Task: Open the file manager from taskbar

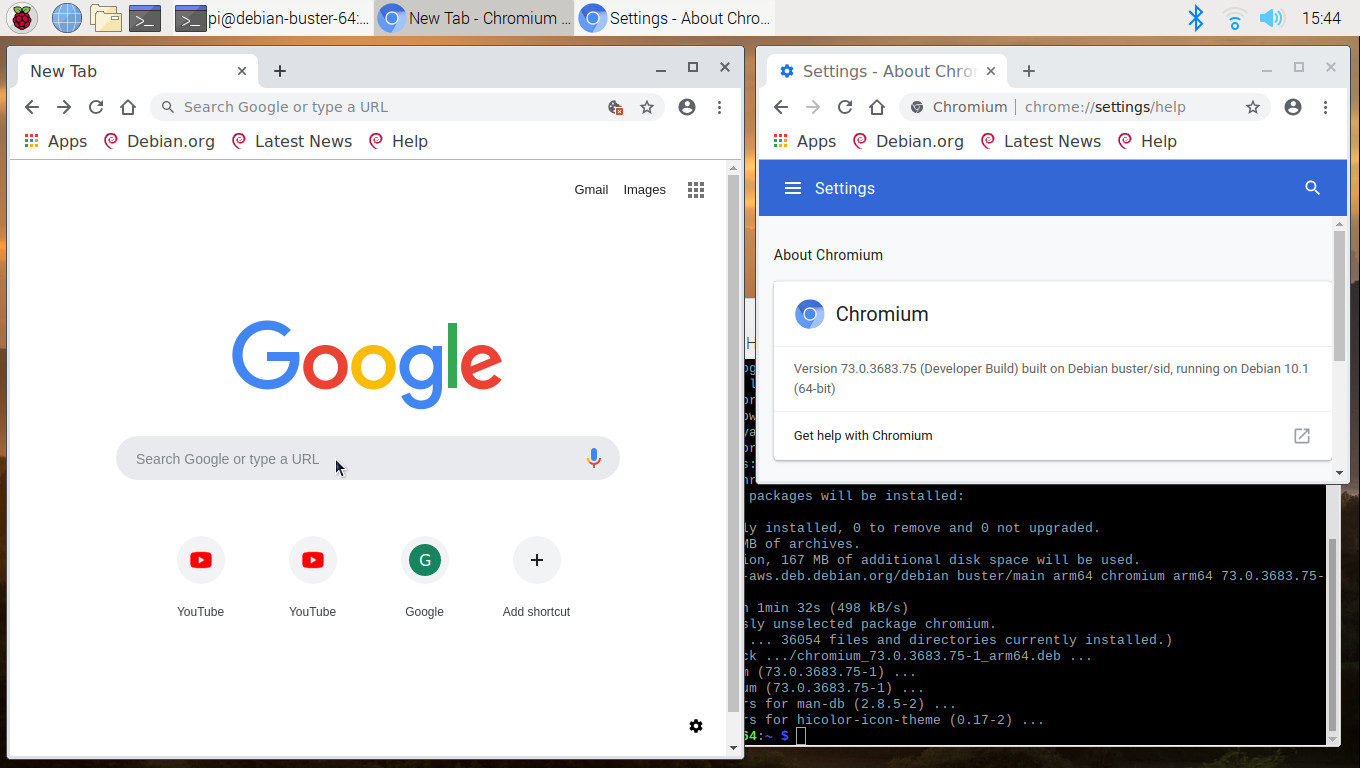Action: [105, 17]
